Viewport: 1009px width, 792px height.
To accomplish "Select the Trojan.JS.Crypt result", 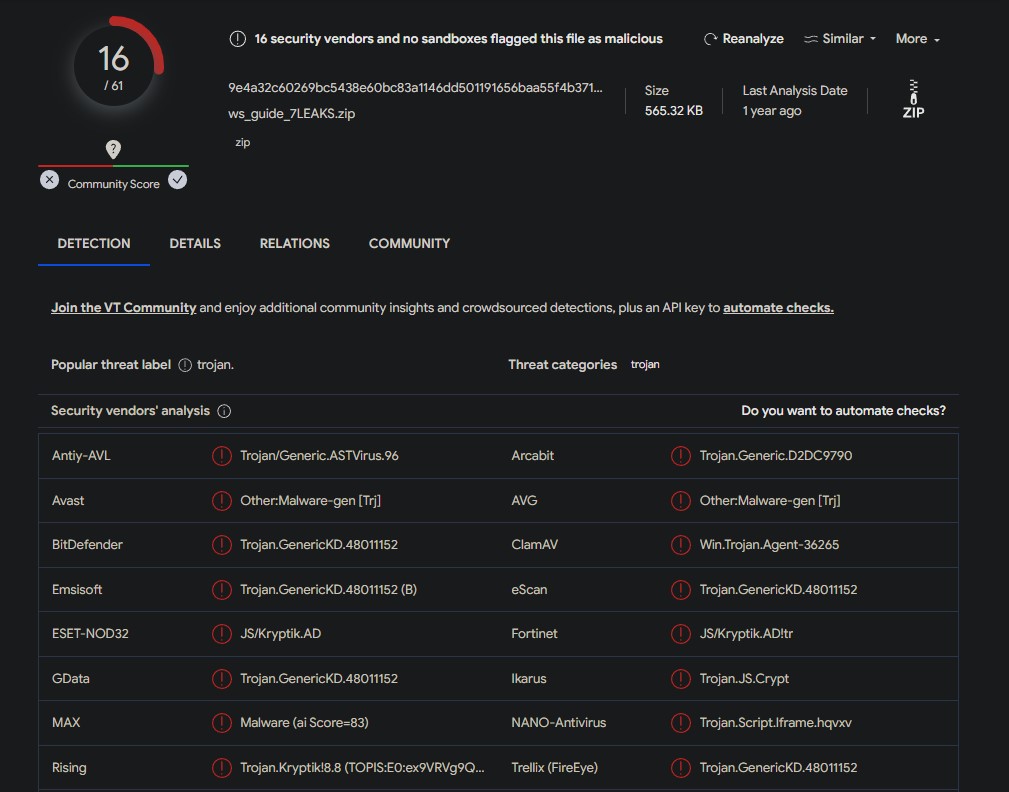I will [744, 679].
